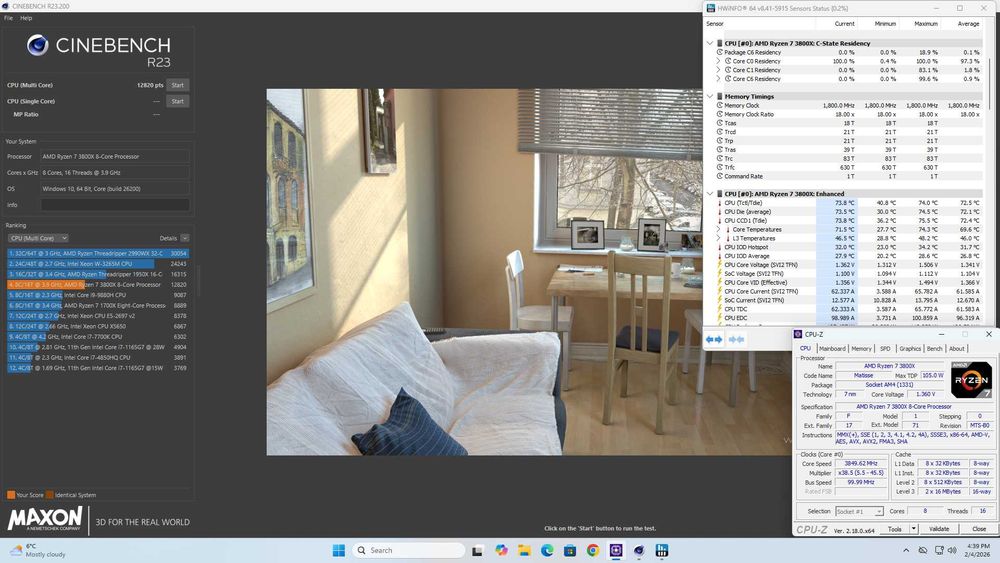Show hidden system tray icons chevron
The image size is (1000, 563).
tap(906, 550)
